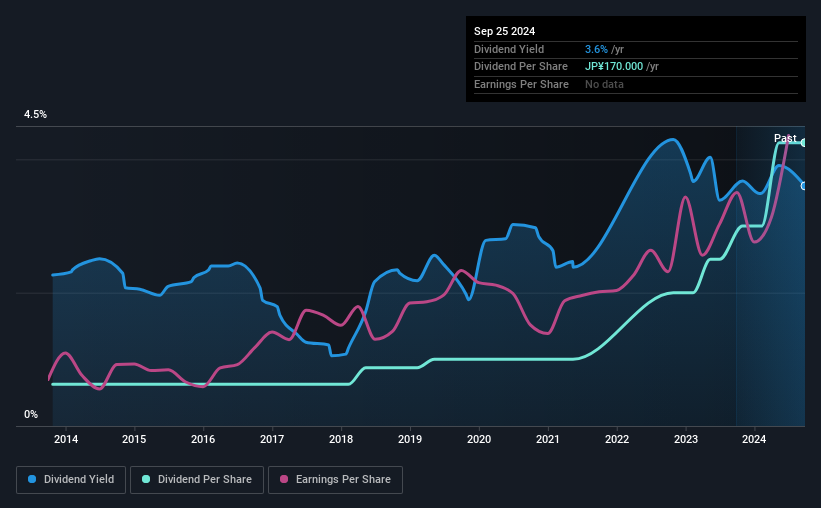Click the JP¥170.000 dividend value
The width and height of the screenshot is (821, 508).
click(x=614, y=67)
